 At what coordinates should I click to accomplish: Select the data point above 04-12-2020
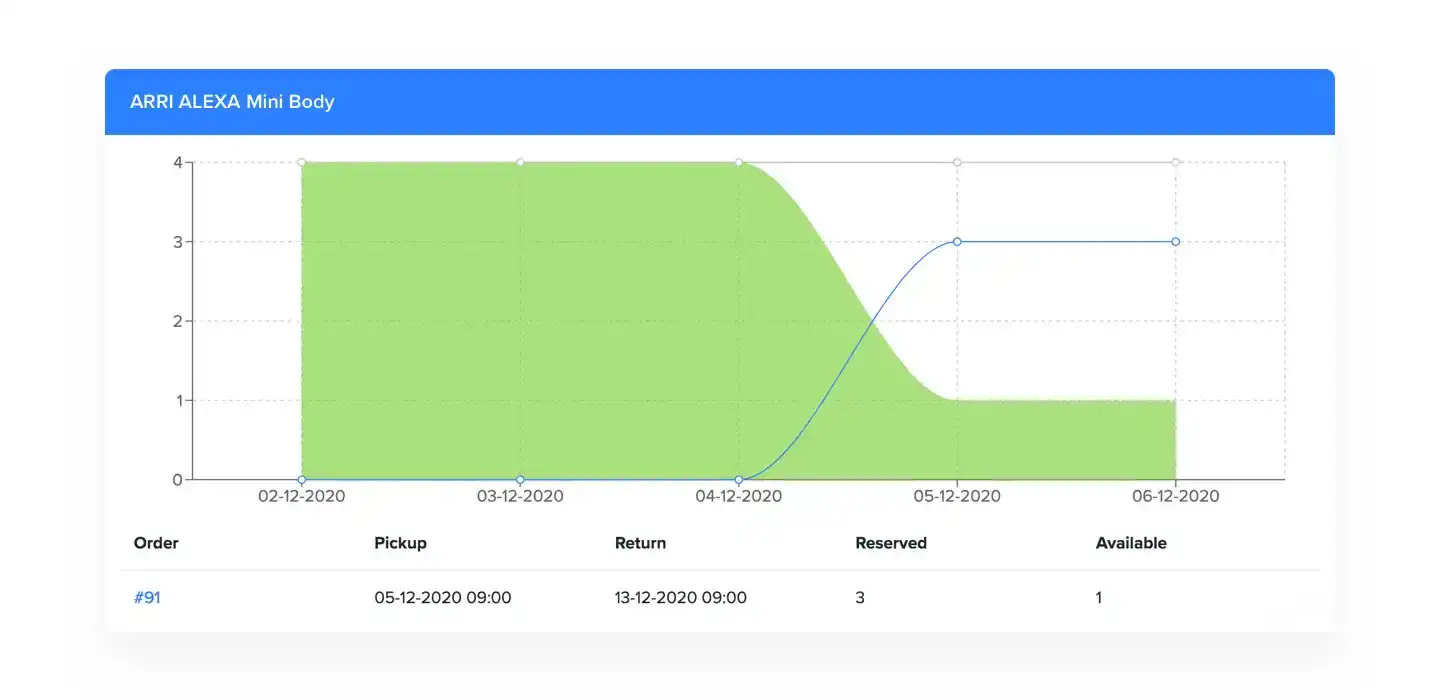point(738,161)
